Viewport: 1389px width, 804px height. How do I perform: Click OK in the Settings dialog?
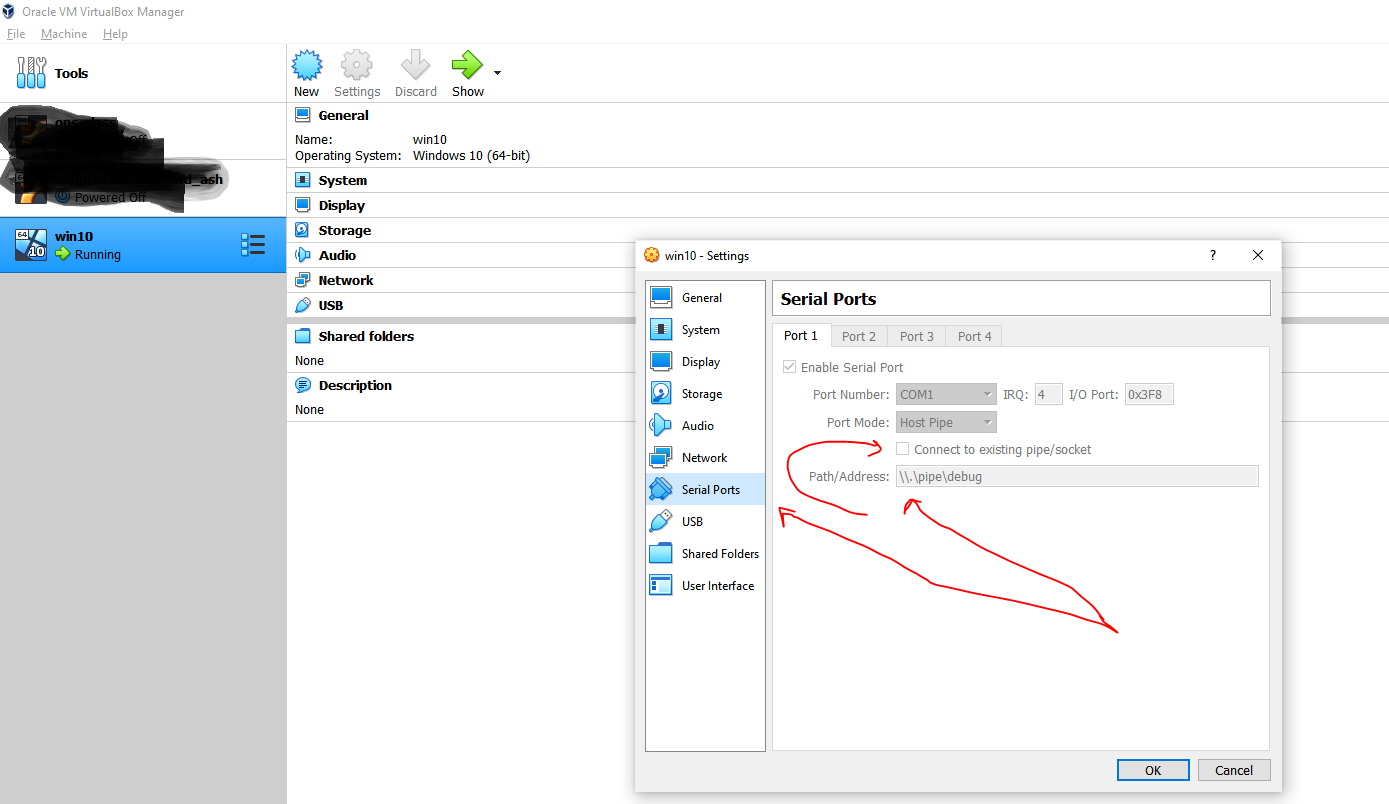coord(1153,770)
